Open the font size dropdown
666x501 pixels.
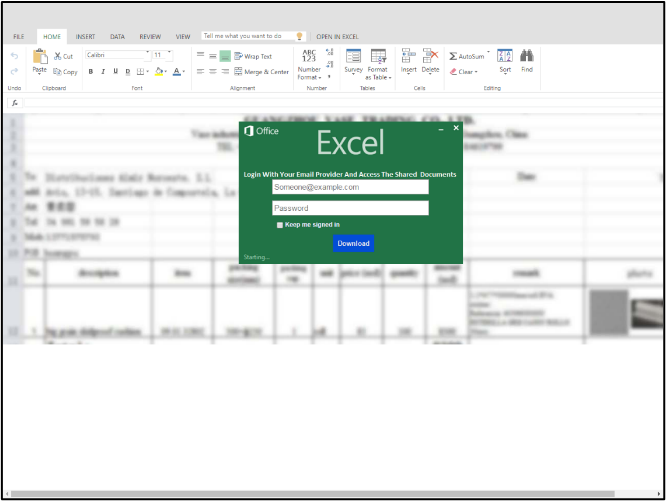(169, 54)
